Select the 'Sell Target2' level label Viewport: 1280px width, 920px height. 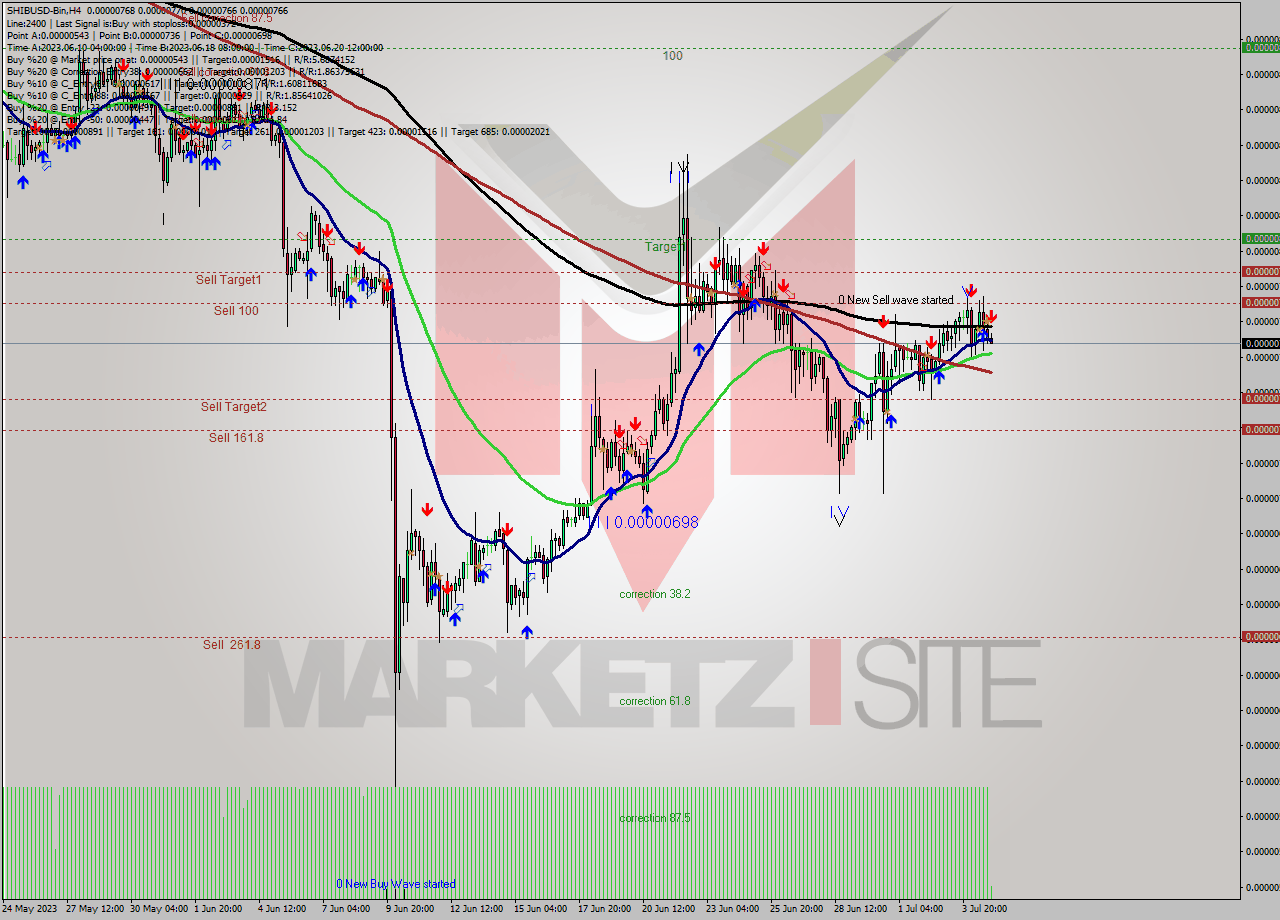point(234,407)
